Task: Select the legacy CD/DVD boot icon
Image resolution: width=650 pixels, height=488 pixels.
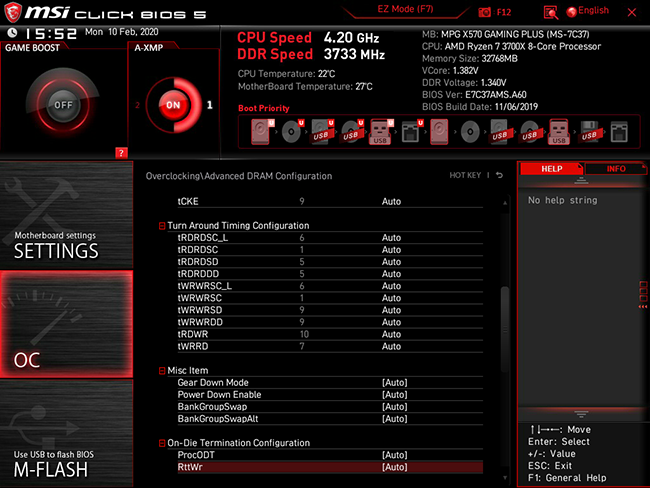Action: (x=470, y=131)
